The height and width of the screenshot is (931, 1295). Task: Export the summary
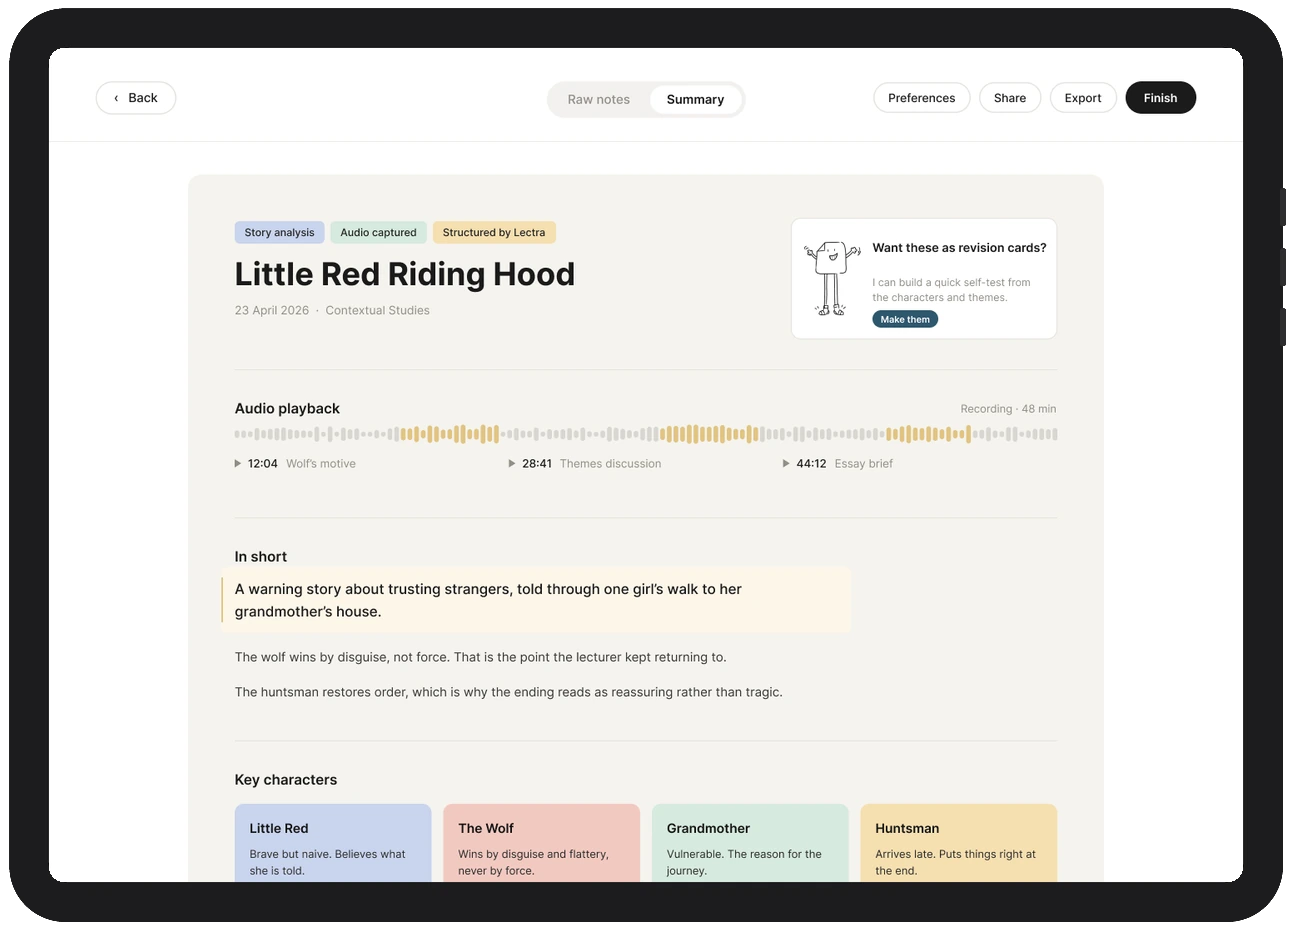click(x=1083, y=98)
